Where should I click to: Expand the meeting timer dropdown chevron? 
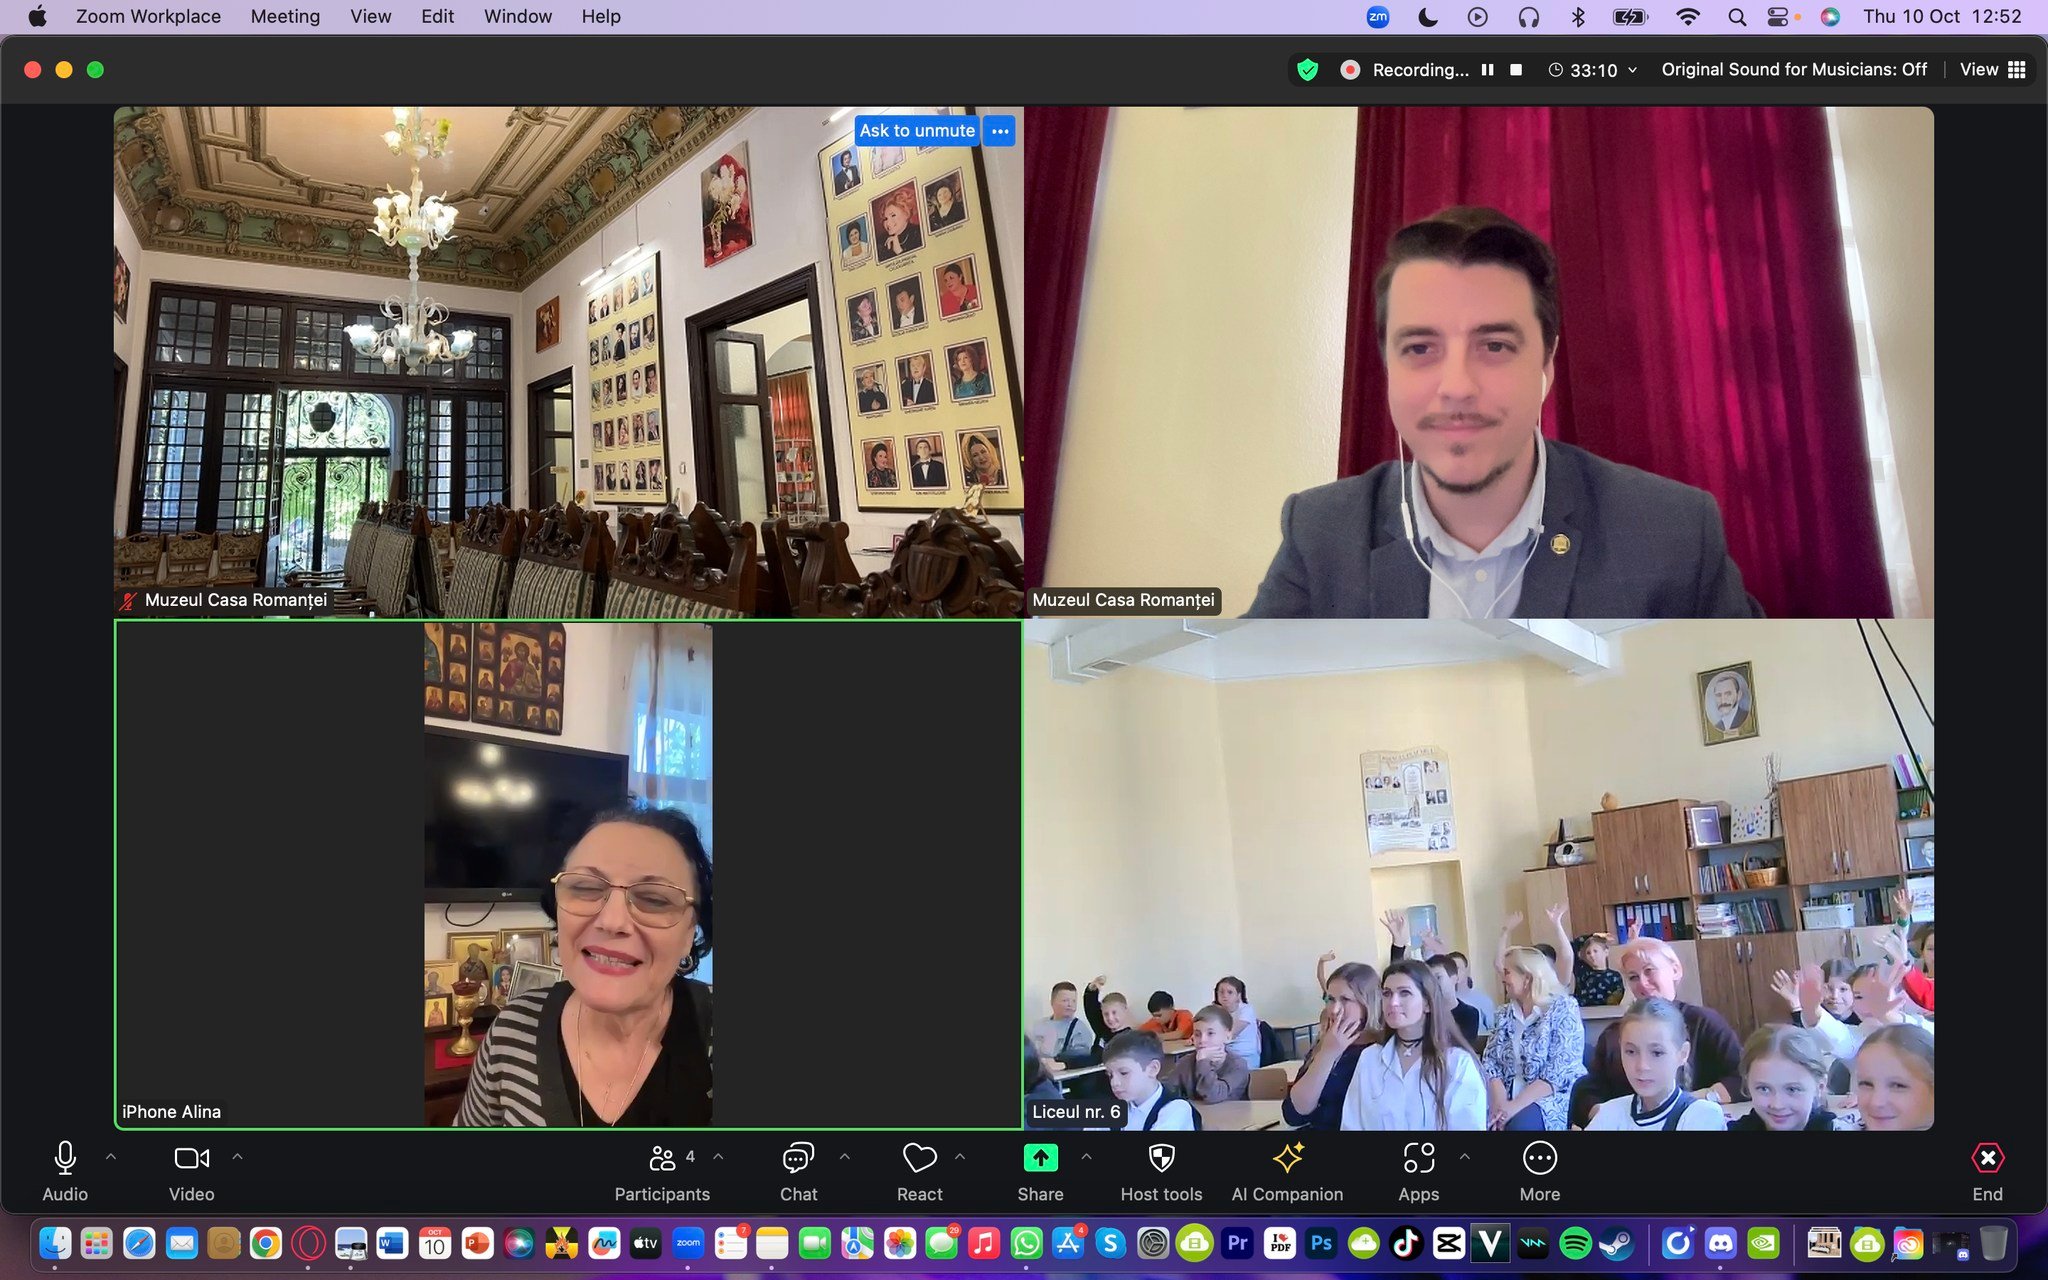click(1632, 69)
